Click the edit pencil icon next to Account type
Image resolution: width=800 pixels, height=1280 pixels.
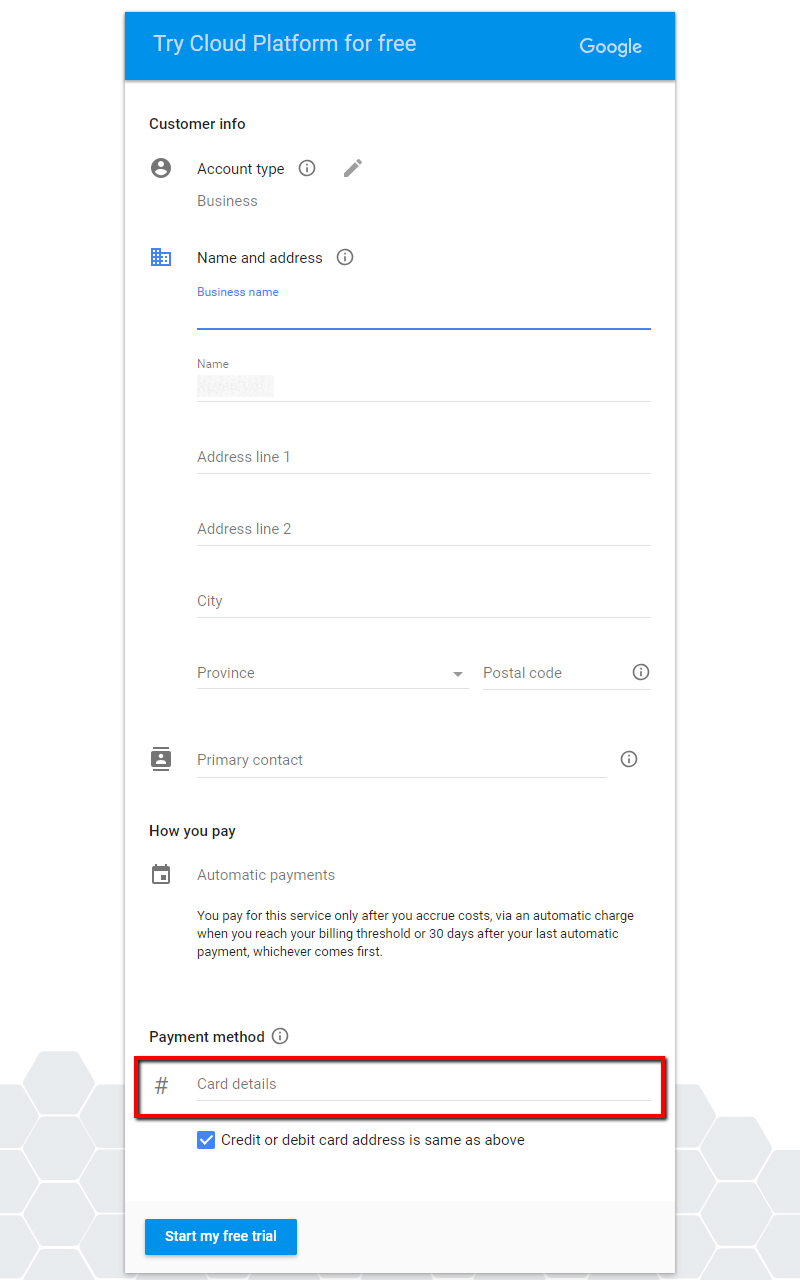pyautogui.click(x=352, y=167)
